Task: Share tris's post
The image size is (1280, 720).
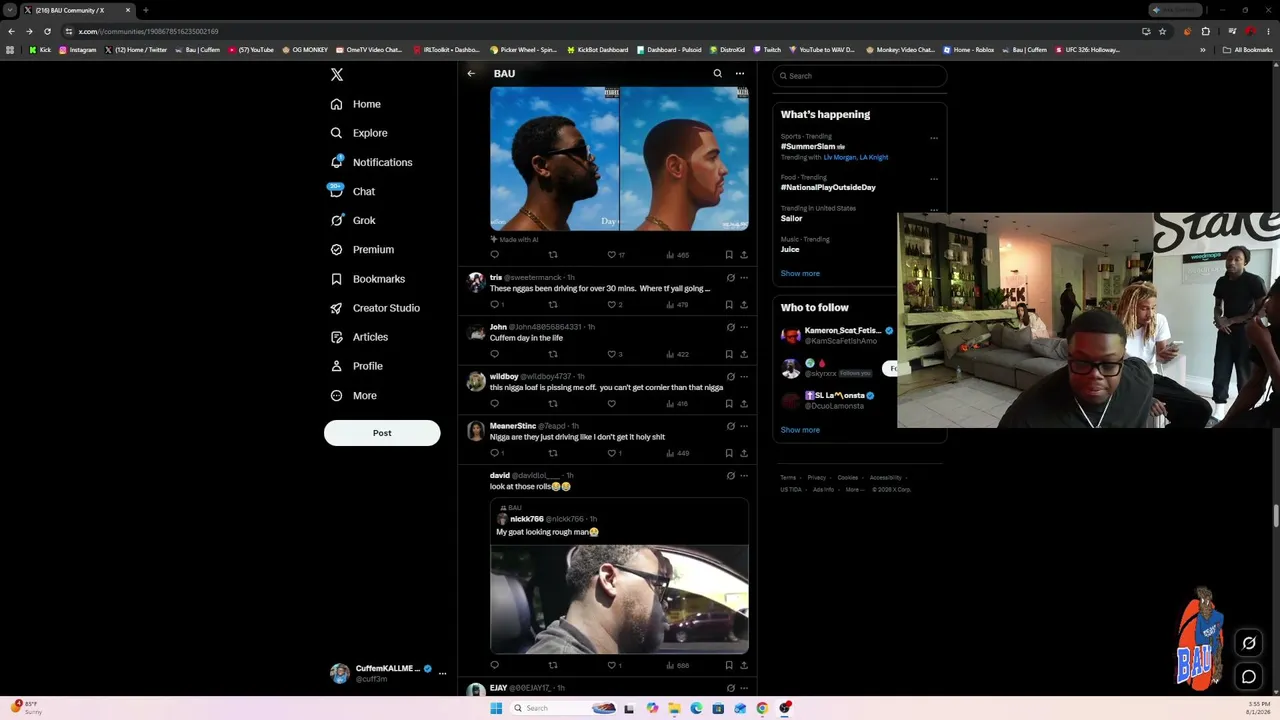Action: click(x=744, y=304)
